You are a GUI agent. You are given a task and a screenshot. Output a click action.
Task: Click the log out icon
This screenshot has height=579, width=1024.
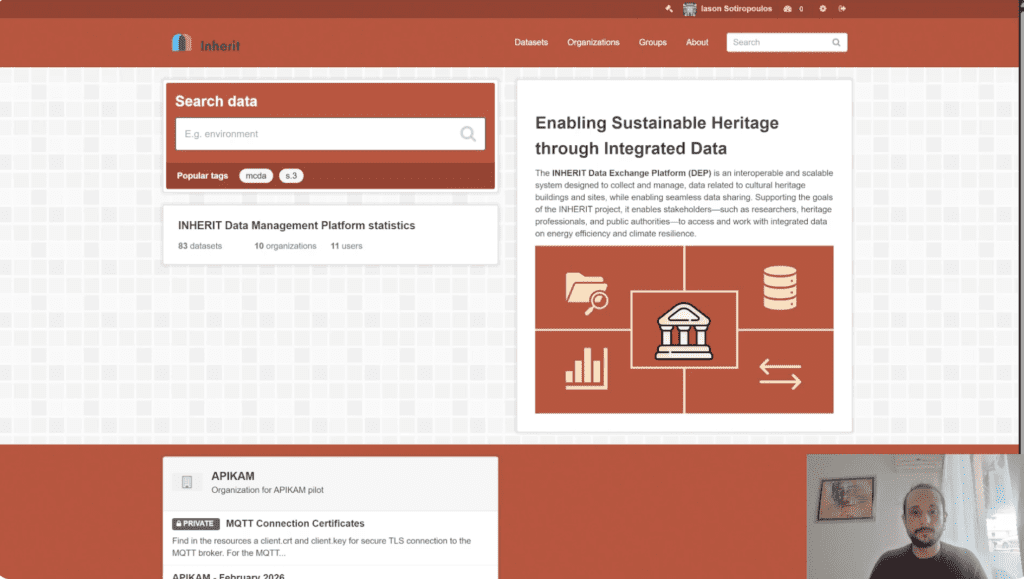coord(842,8)
